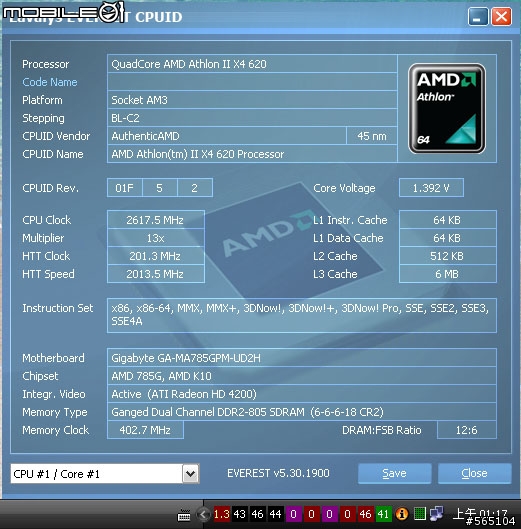Image resolution: width=521 pixels, height=529 pixels.
Task: Click the 2013.5 MHz HTT speed value
Action: pos(156,274)
